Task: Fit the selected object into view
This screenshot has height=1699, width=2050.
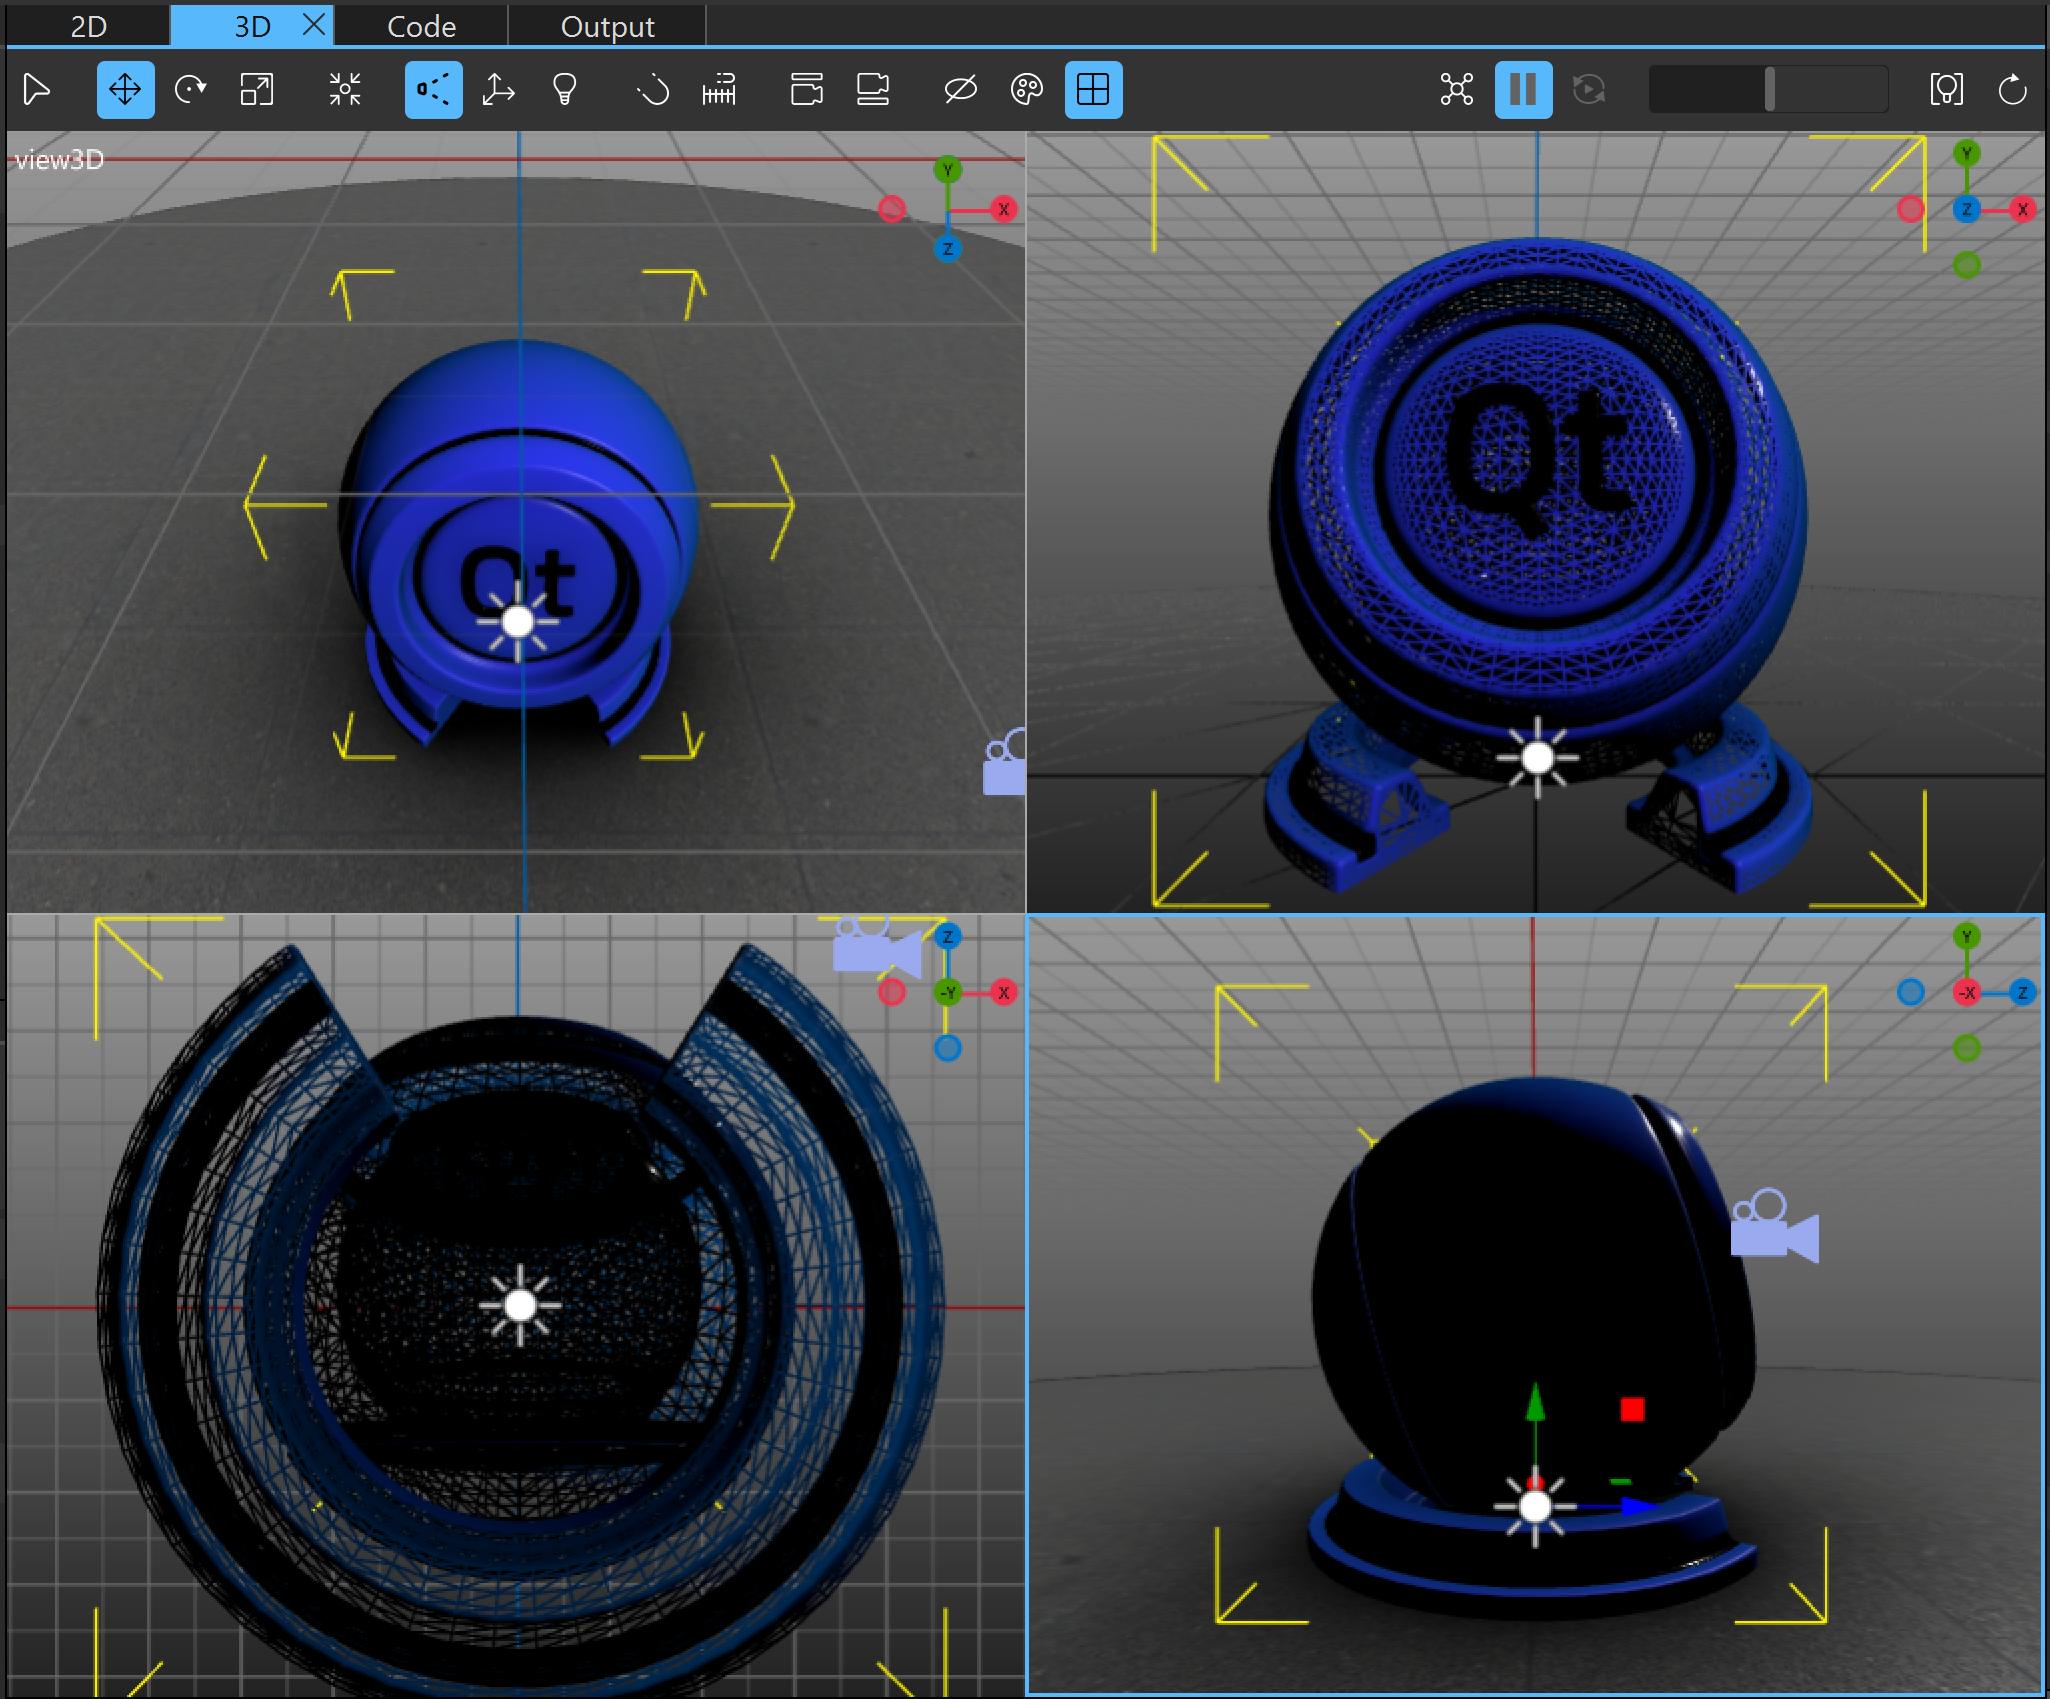Action: click(343, 89)
